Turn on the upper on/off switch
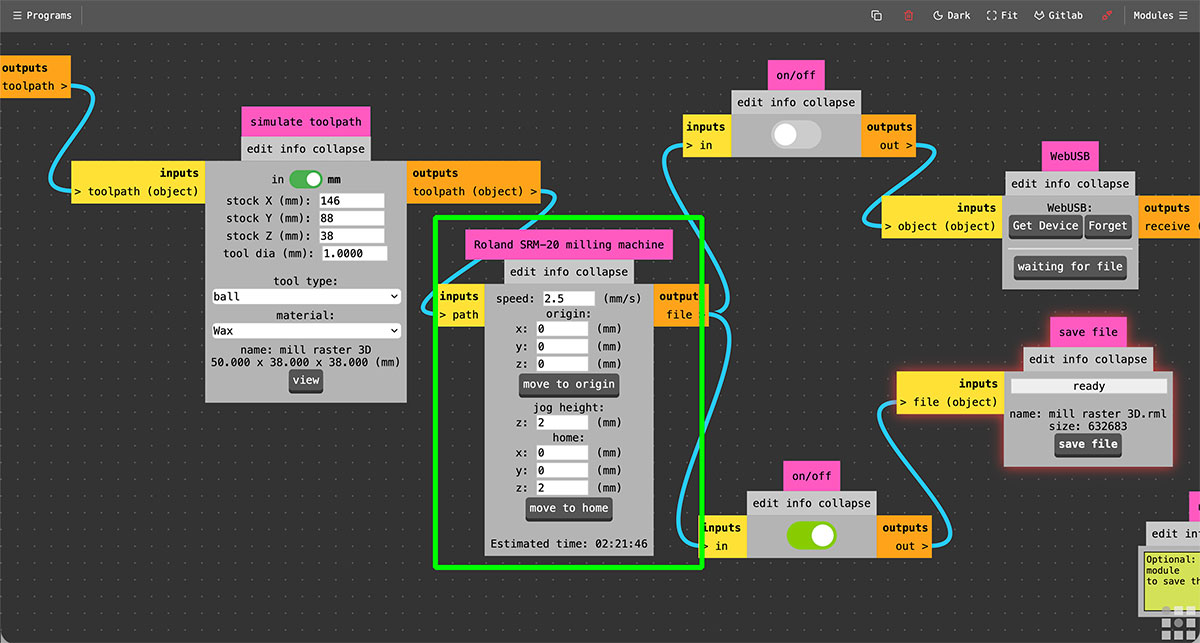The width and height of the screenshot is (1200, 643). (x=797, y=135)
